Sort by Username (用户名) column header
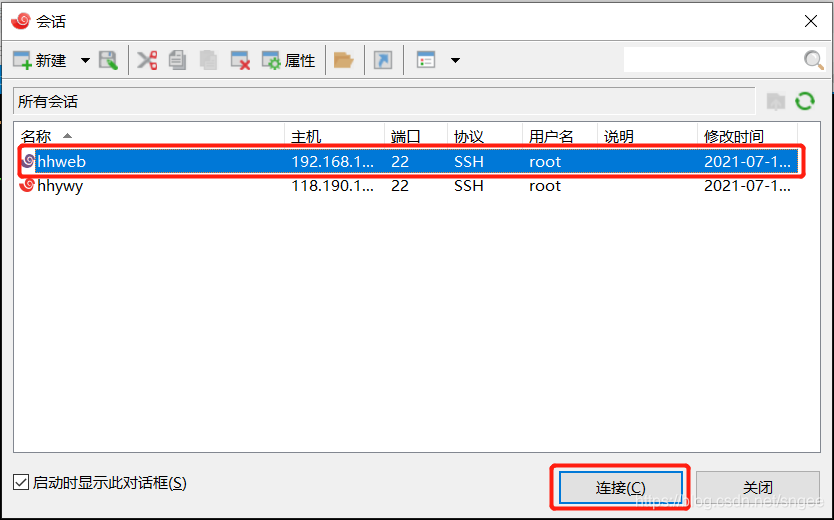 point(560,136)
